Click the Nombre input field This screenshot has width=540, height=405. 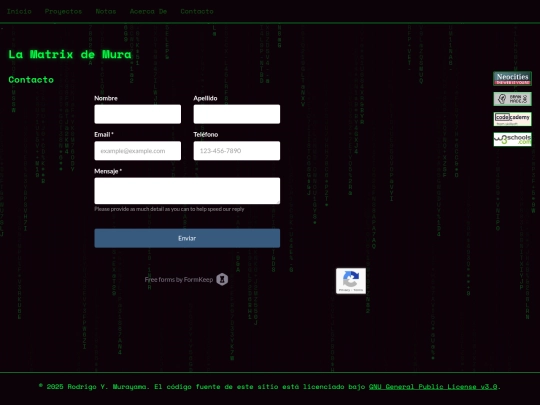[137, 114]
